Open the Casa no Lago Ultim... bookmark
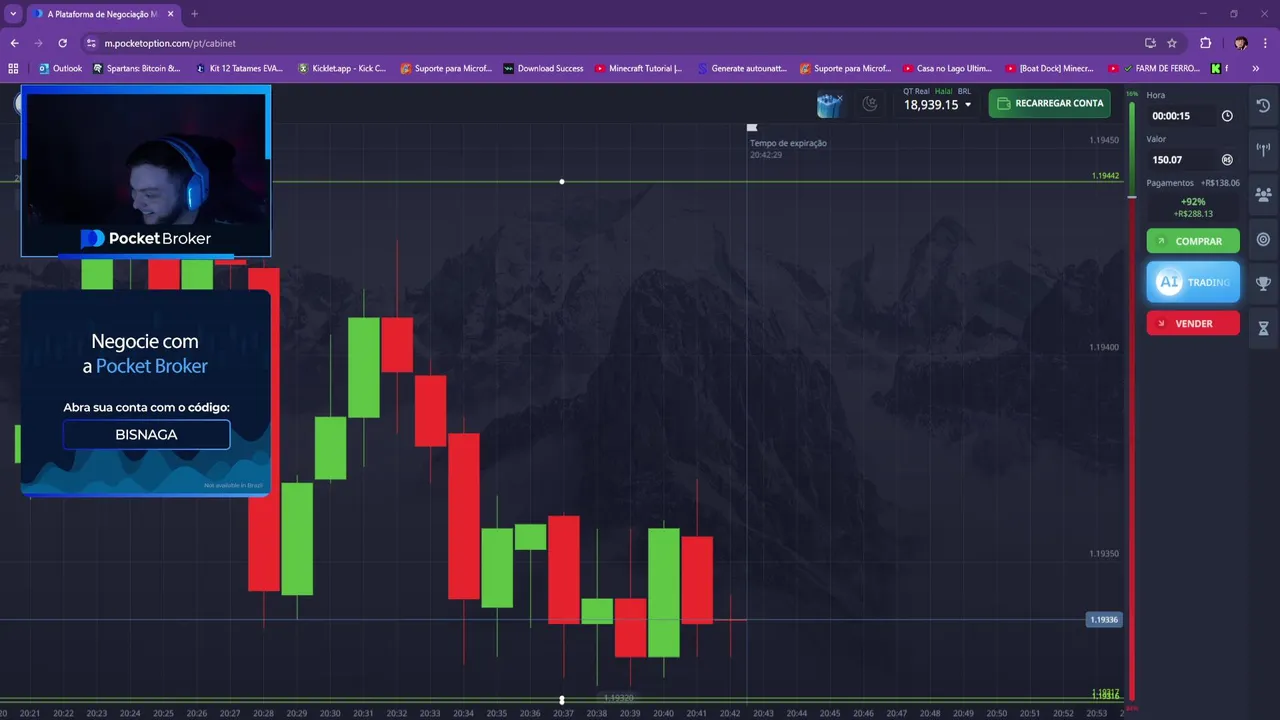This screenshot has height=720, width=1280. coord(948,68)
